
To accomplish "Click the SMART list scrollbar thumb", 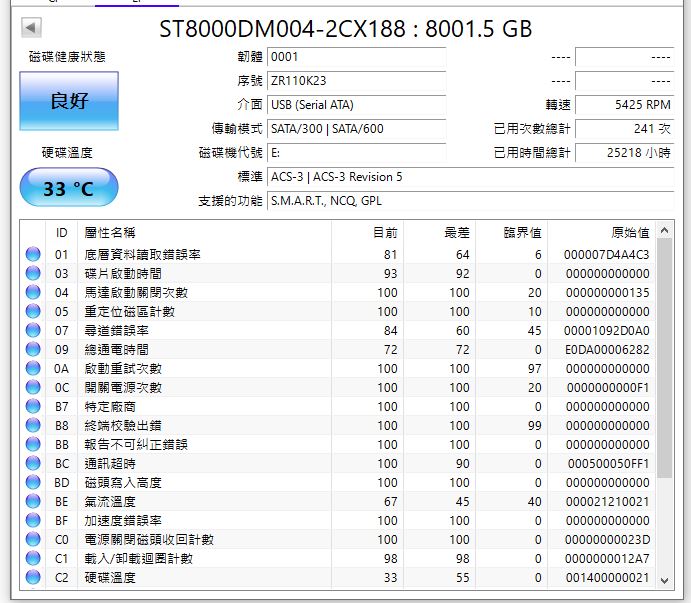I will 665,358.
